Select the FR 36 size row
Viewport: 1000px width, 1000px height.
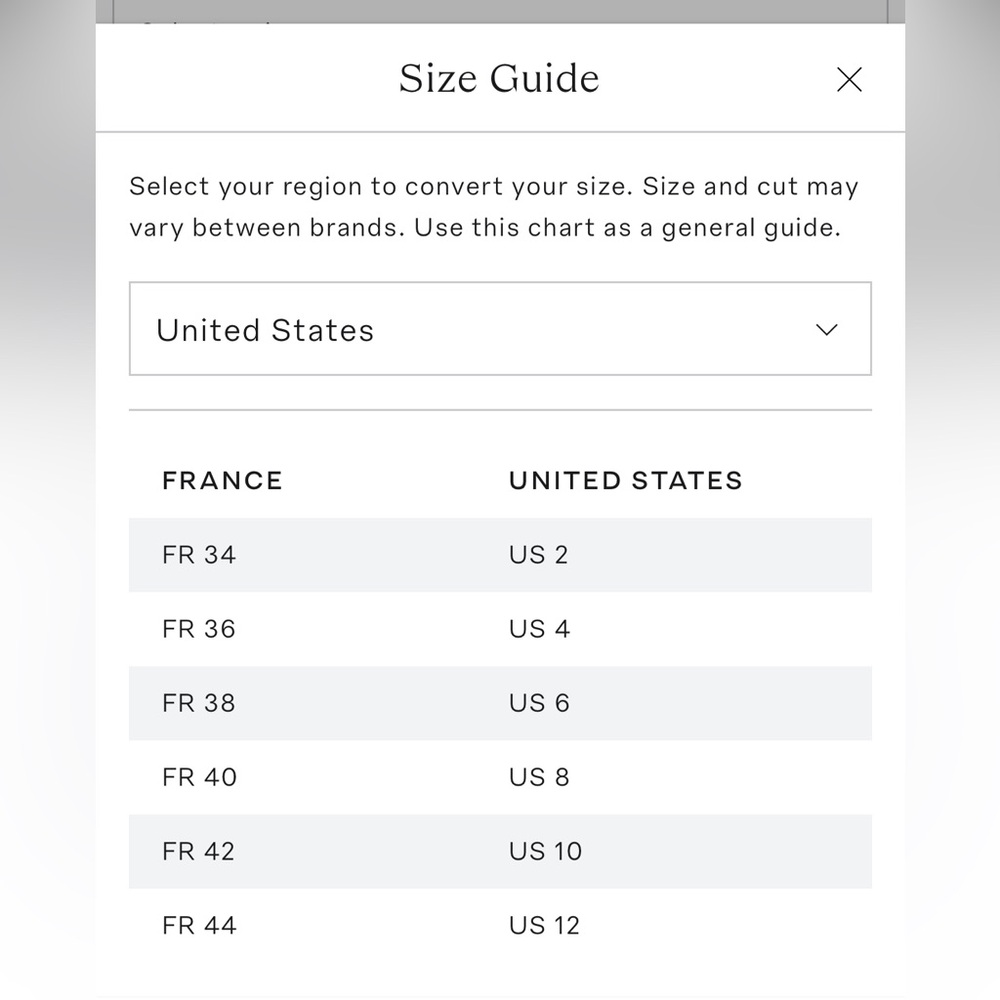click(x=199, y=629)
